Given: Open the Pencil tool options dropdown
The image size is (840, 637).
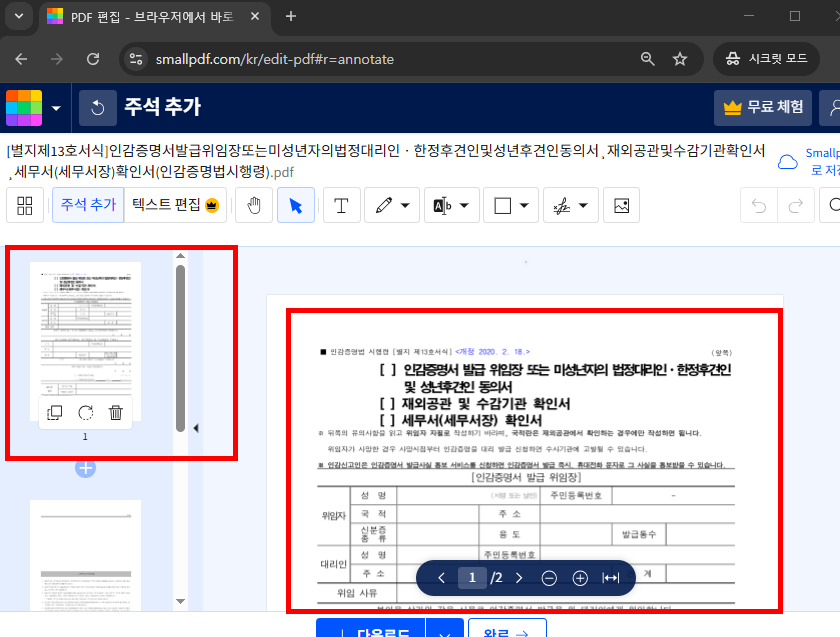Looking at the screenshot, I should point(404,205).
